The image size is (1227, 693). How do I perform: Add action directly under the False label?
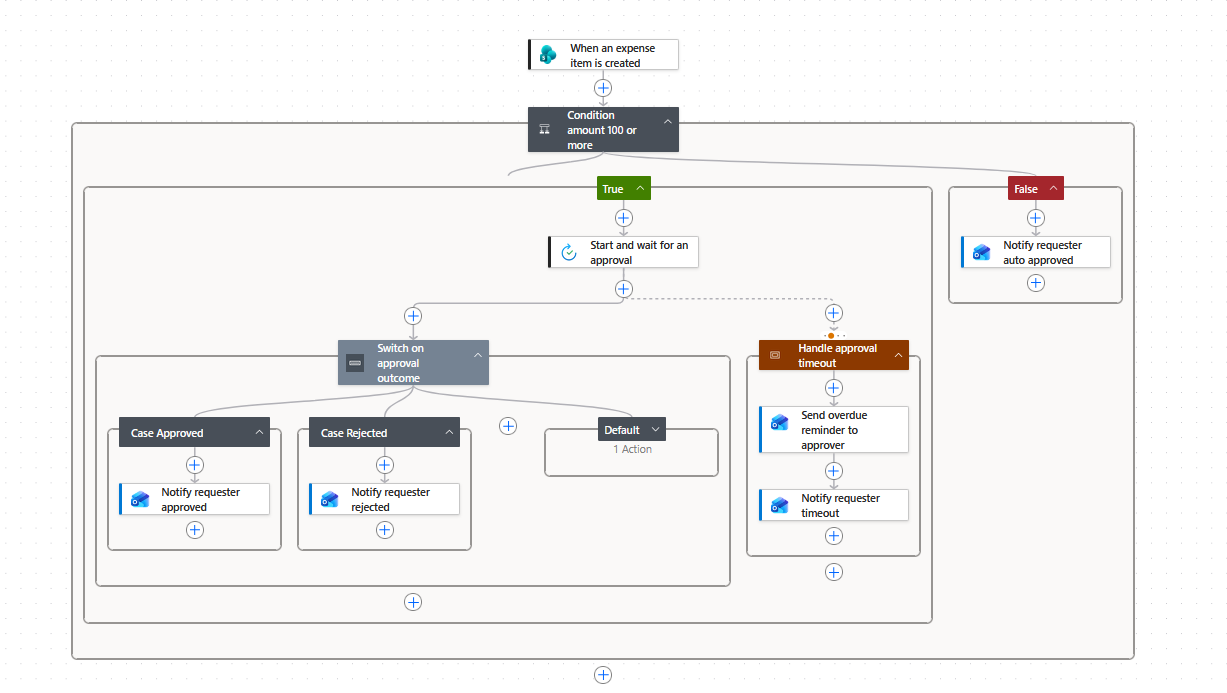(x=1036, y=217)
